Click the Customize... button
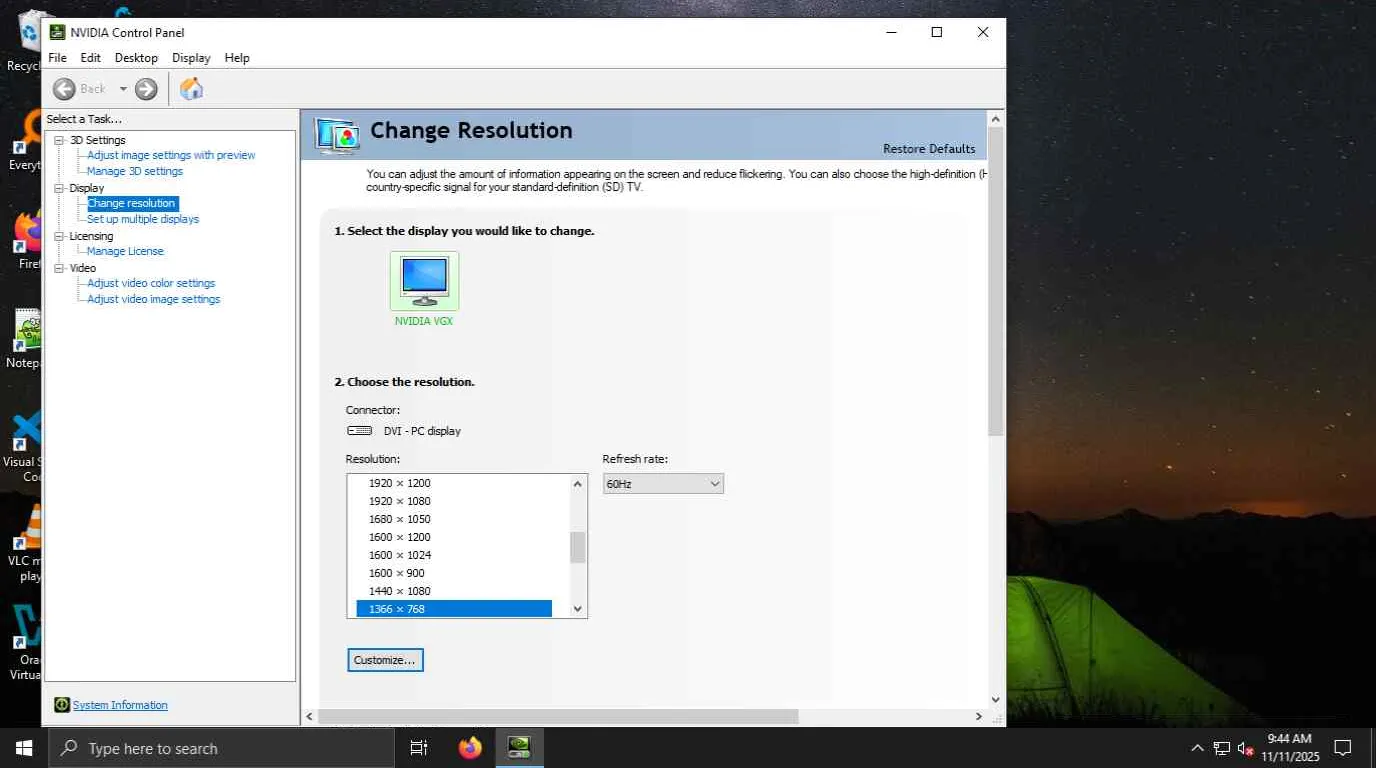The height and width of the screenshot is (768, 1376). point(385,660)
